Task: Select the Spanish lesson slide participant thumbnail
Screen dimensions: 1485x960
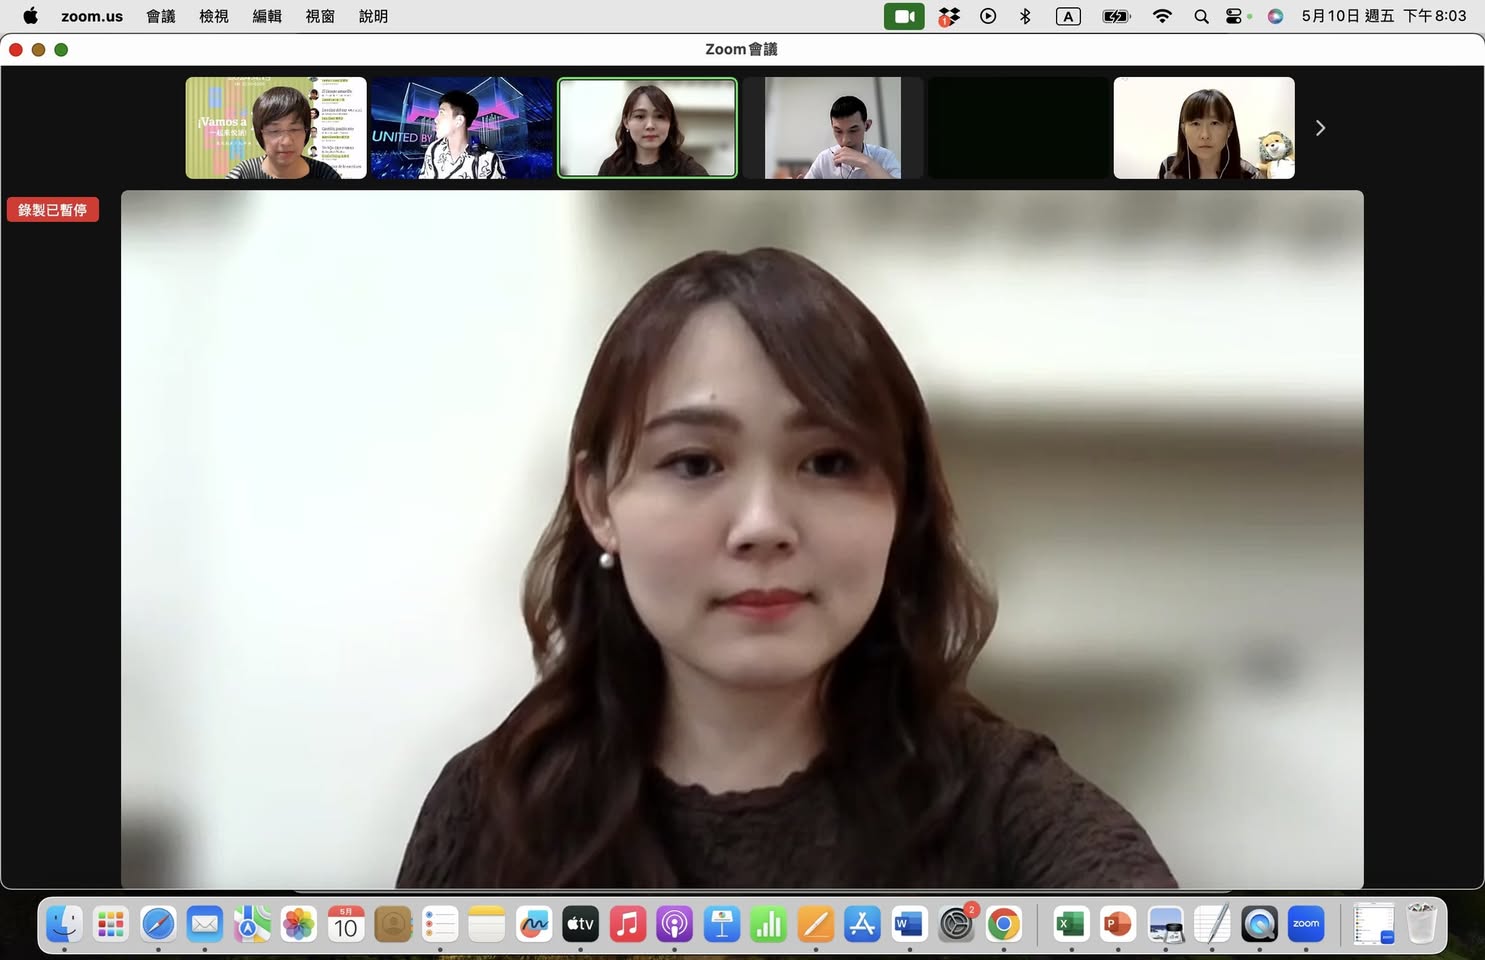Action: (x=276, y=128)
